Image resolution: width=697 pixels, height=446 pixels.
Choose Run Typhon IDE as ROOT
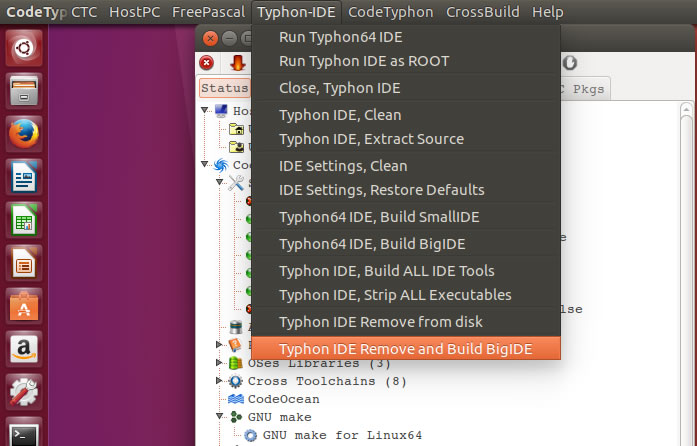point(406,61)
